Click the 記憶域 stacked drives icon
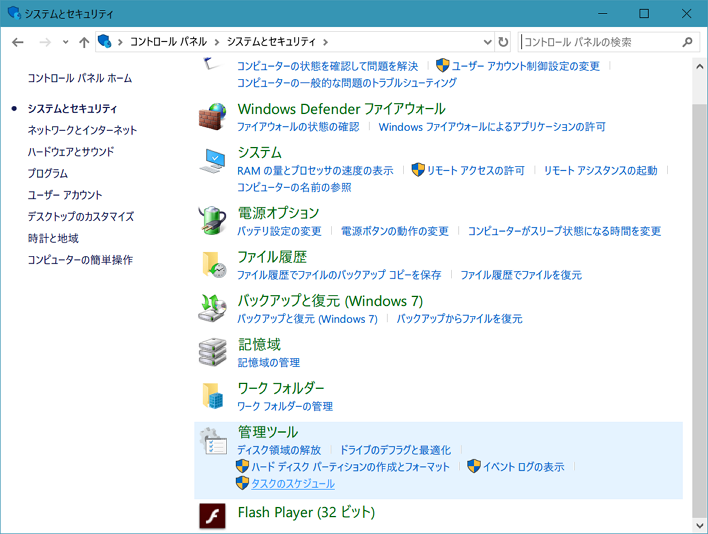This screenshot has width=708, height=534. 212,352
